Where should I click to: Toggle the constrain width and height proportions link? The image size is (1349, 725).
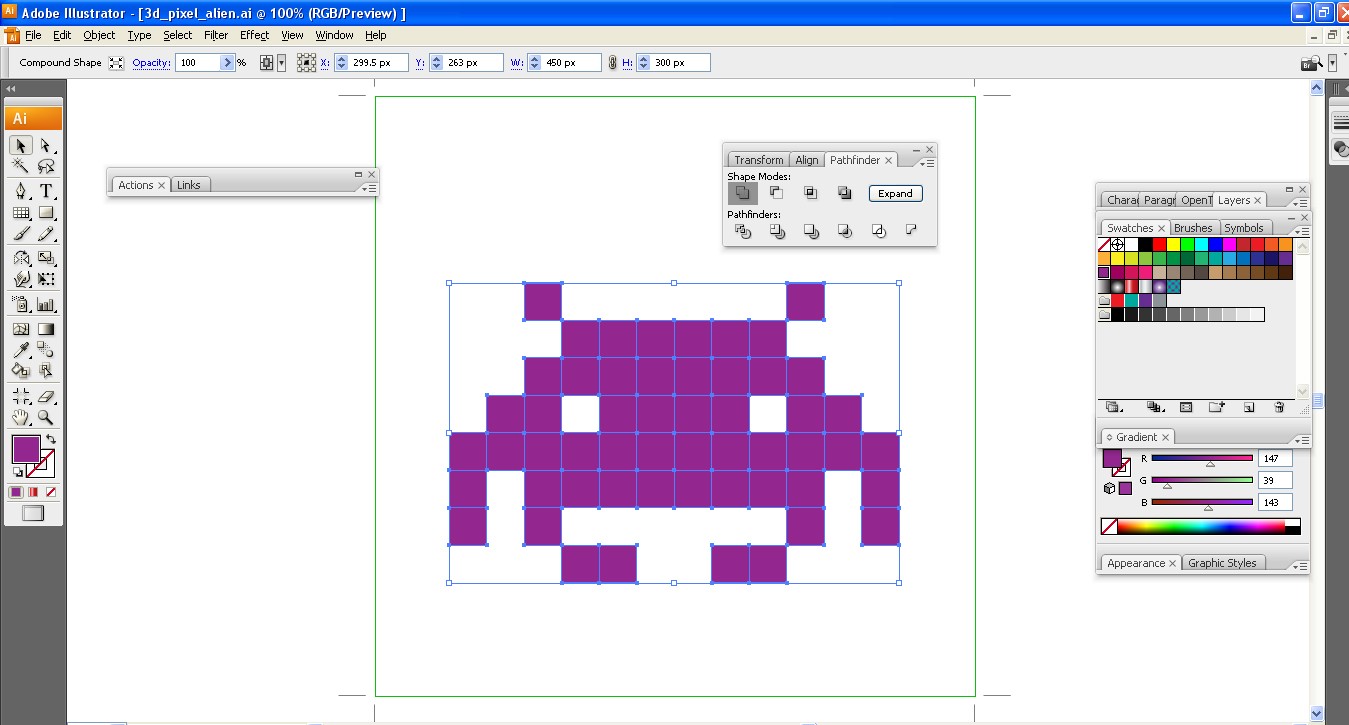[611, 63]
